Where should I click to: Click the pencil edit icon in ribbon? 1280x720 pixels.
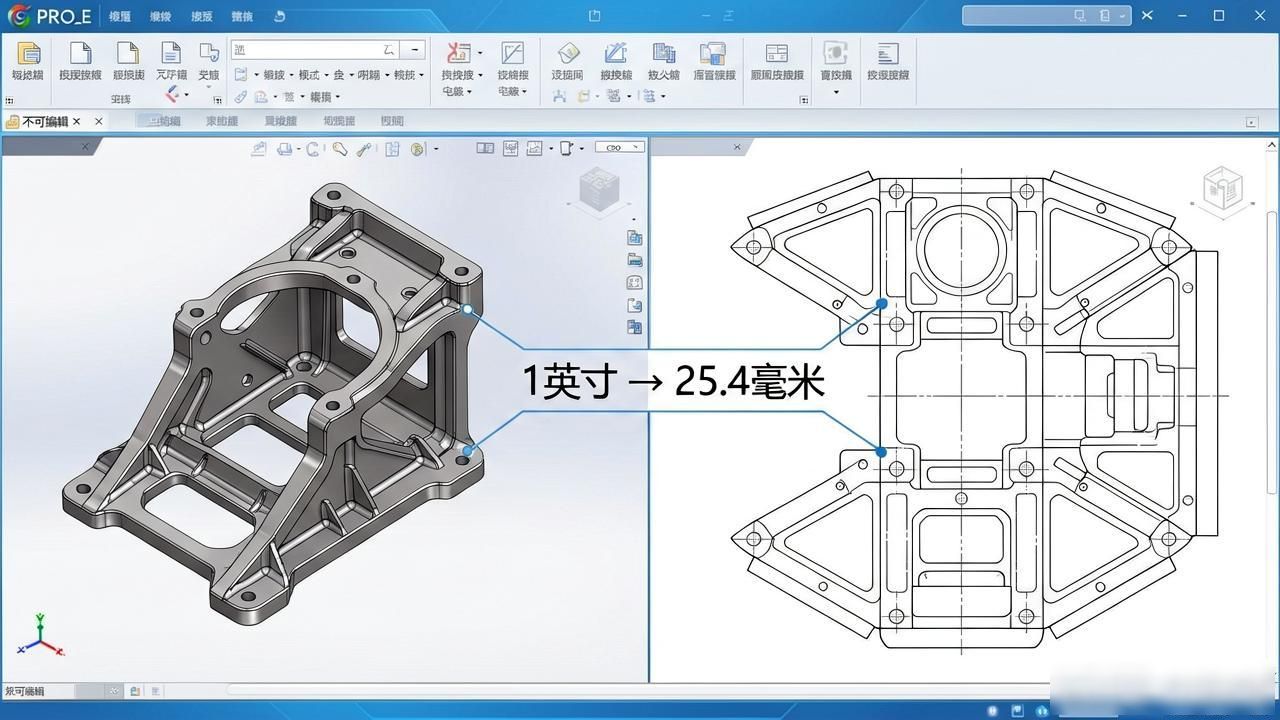615,53
